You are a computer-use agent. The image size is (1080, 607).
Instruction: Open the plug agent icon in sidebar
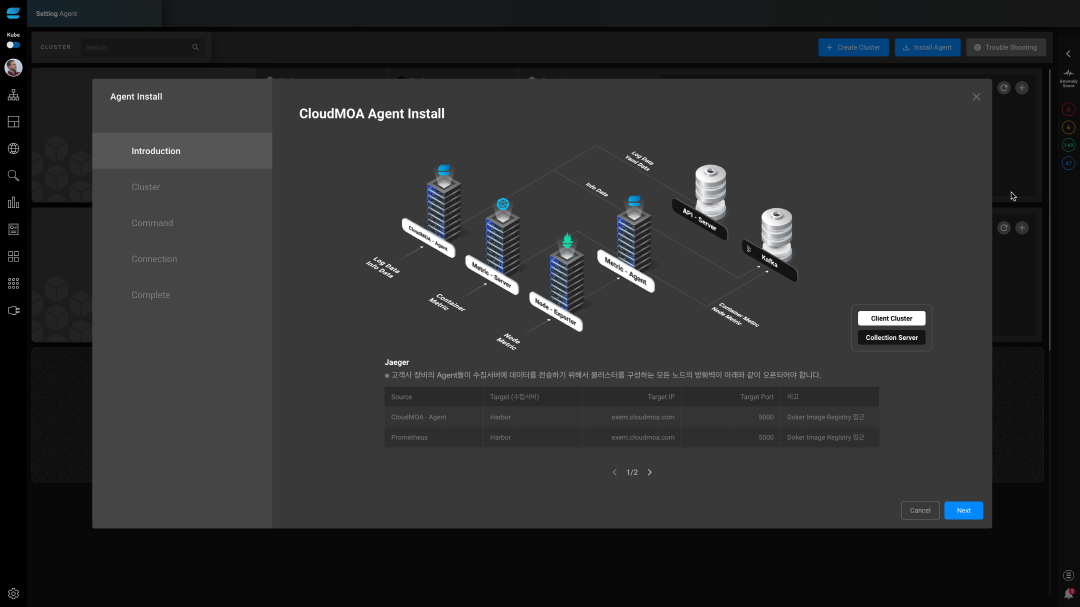tap(13, 311)
